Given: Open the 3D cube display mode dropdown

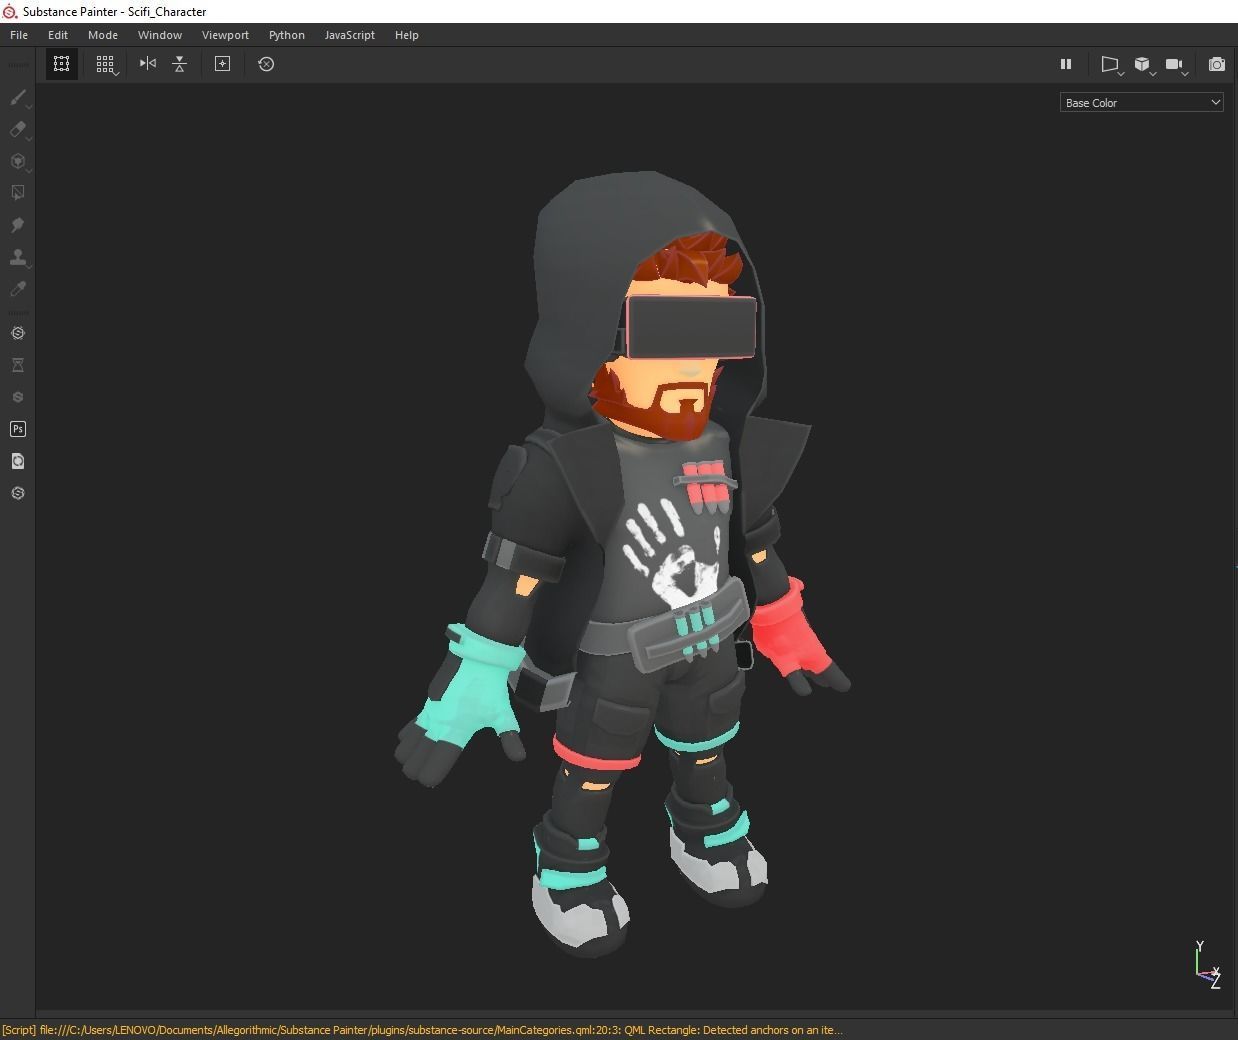Looking at the screenshot, I should coord(1144,65).
